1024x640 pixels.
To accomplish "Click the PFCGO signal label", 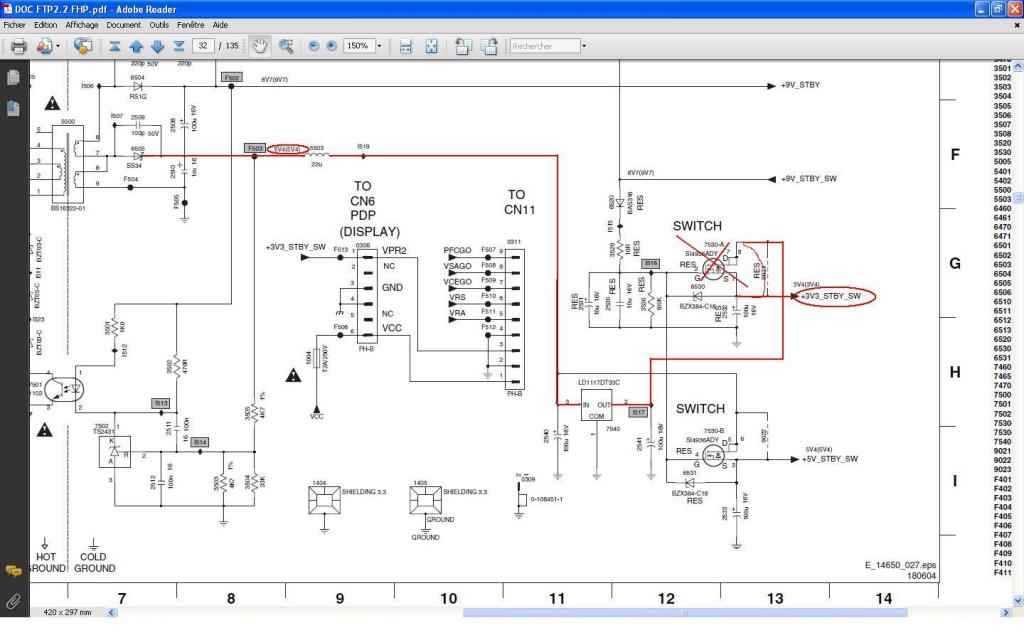I will [457, 251].
